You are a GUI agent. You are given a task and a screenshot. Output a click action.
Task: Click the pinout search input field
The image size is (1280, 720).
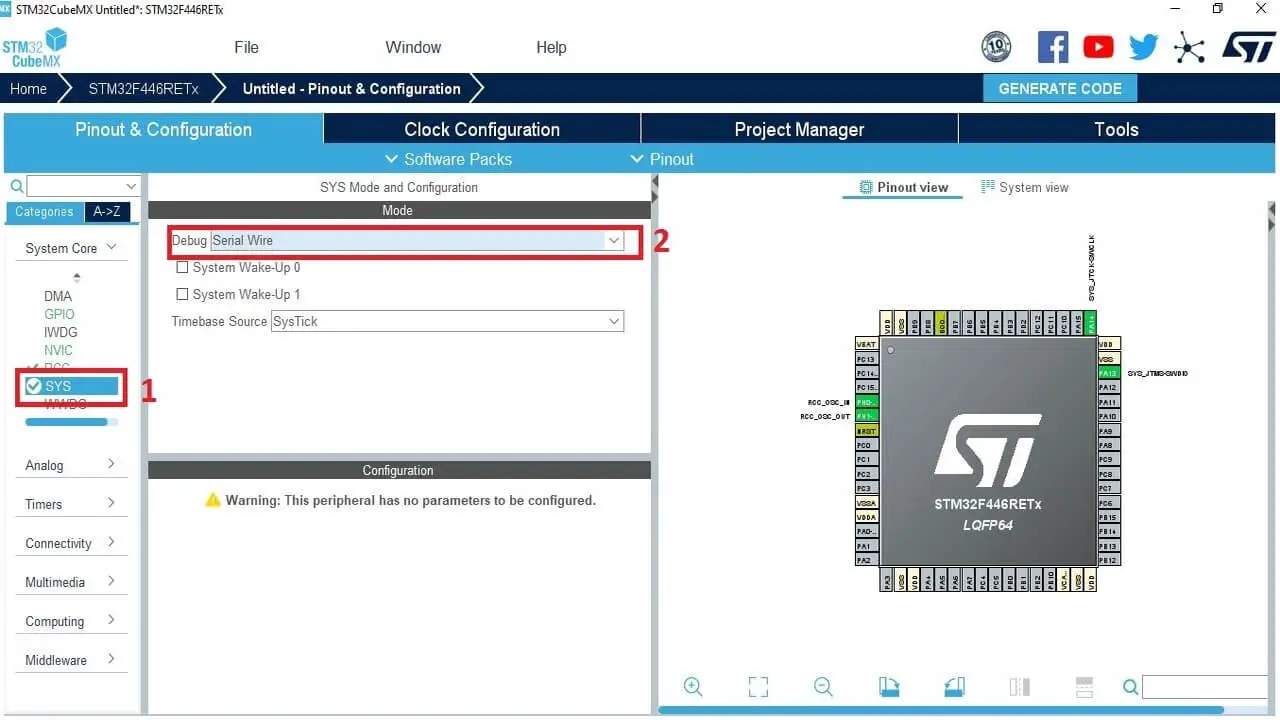pos(1204,687)
